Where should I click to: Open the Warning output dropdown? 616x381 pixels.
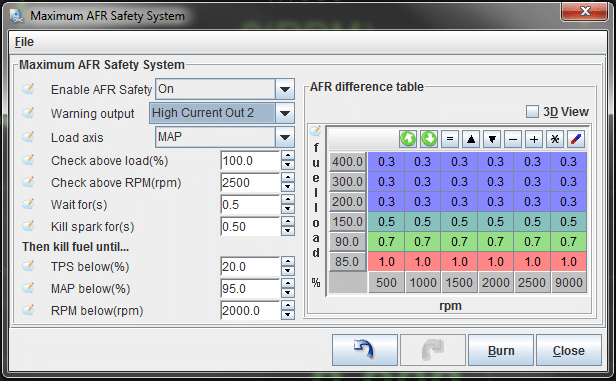(285, 113)
